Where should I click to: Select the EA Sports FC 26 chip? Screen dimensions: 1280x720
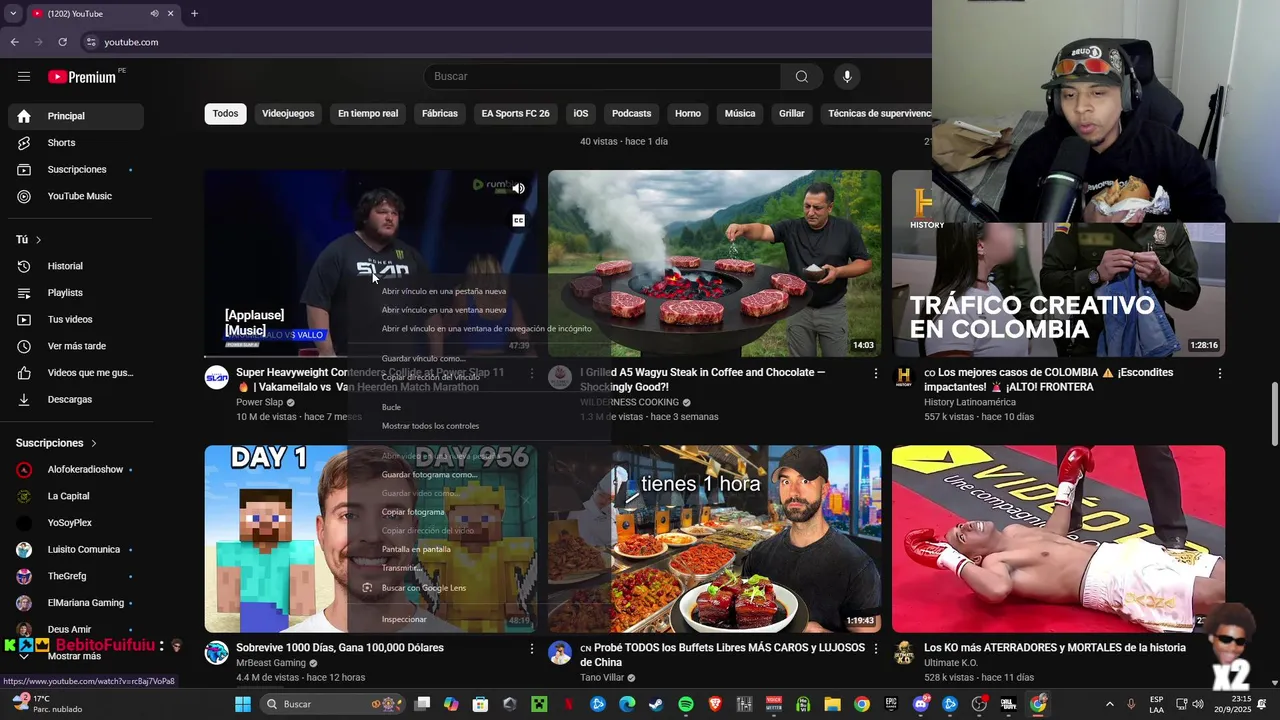[516, 114]
